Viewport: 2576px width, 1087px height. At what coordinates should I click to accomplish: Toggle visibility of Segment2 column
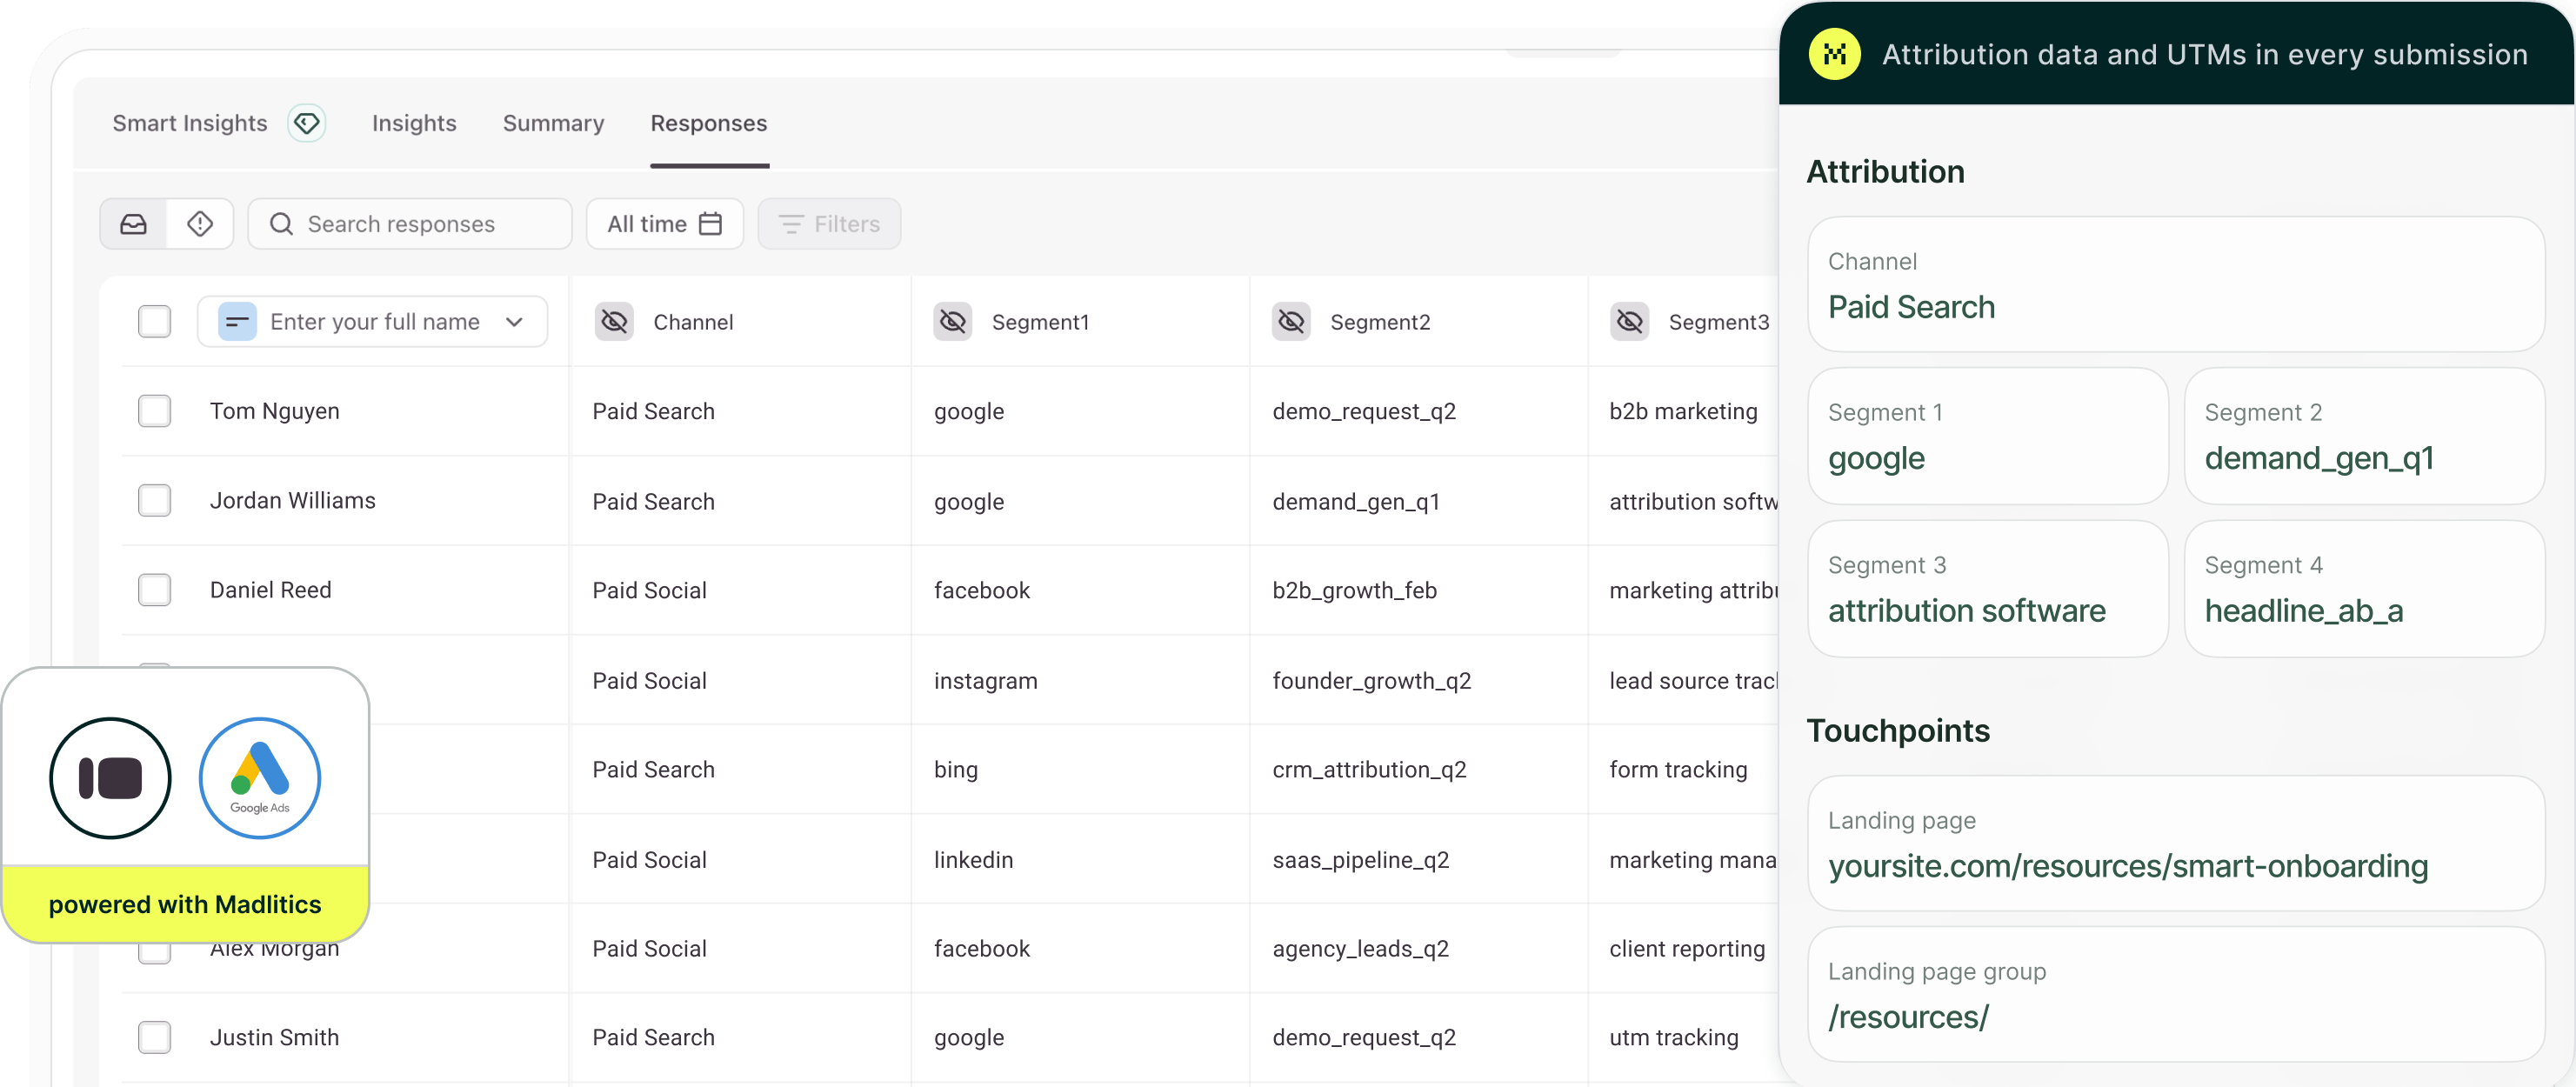1291,322
